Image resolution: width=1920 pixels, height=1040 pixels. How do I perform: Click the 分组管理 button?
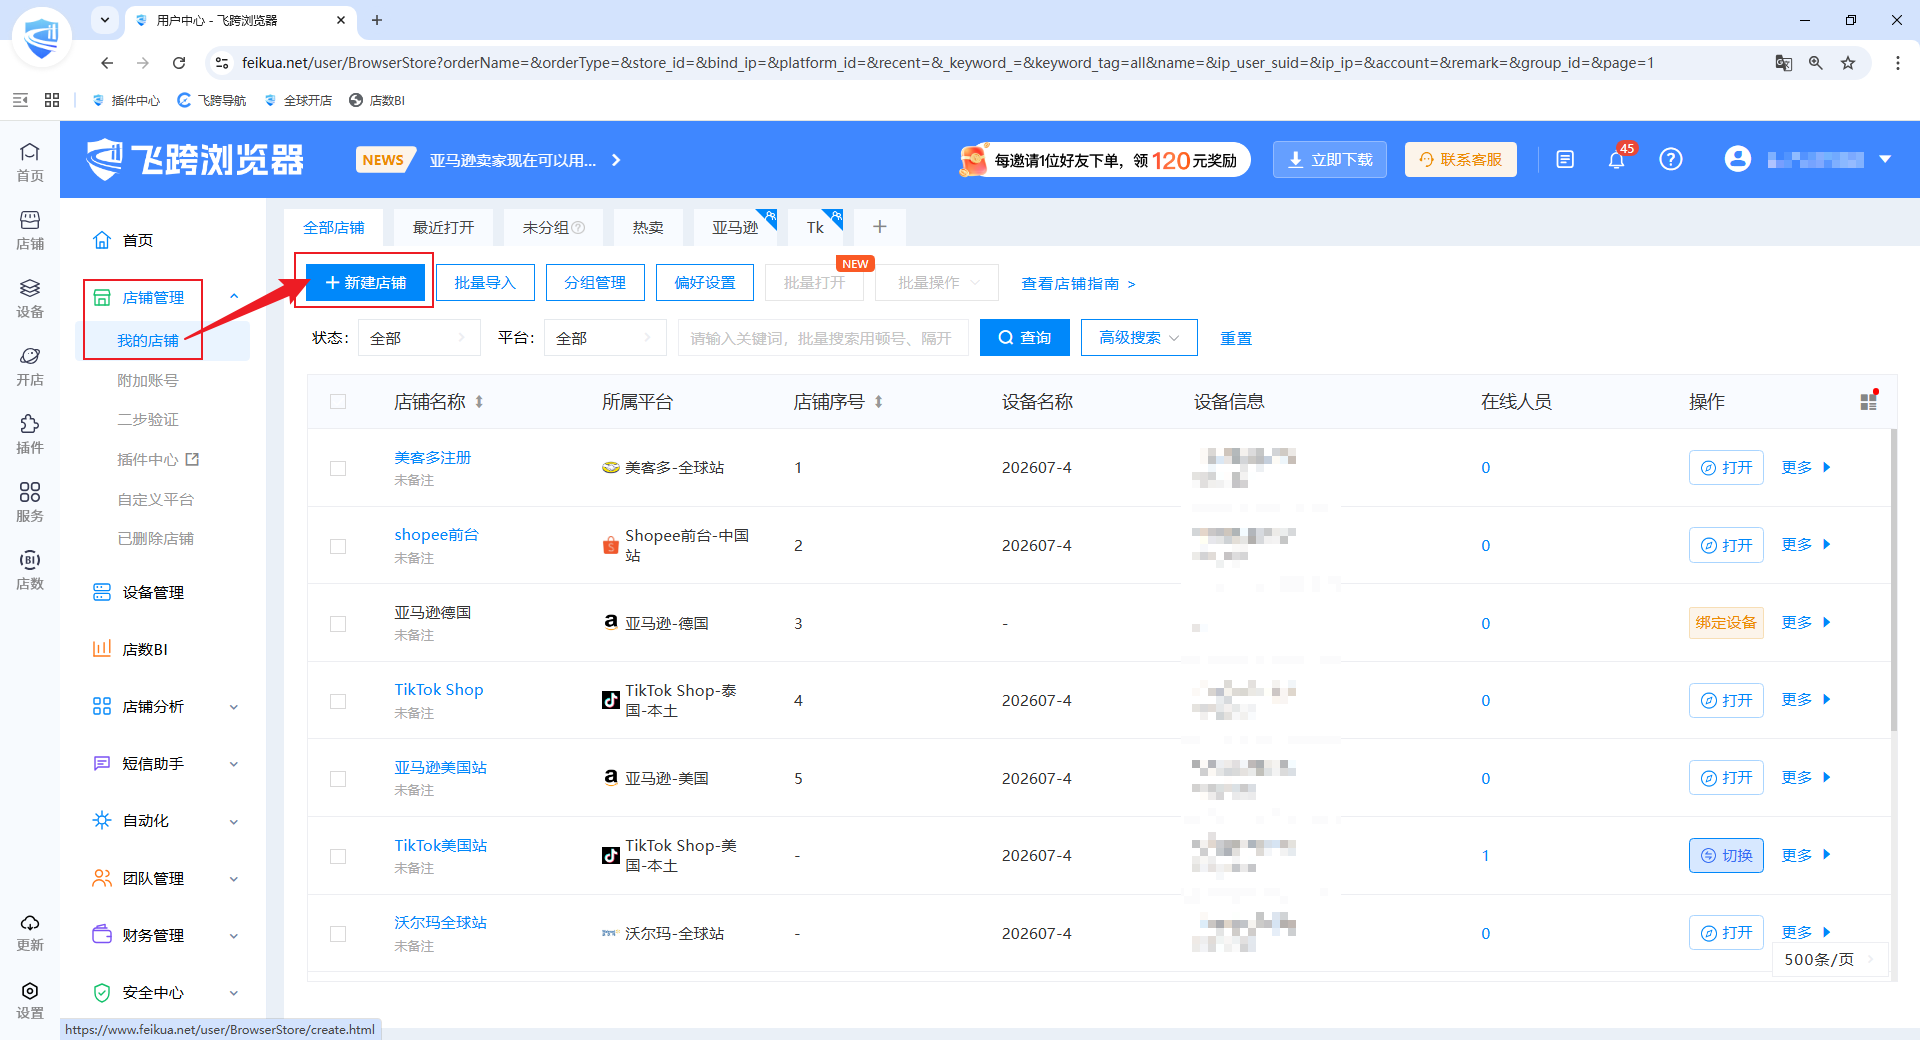click(x=595, y=283)
